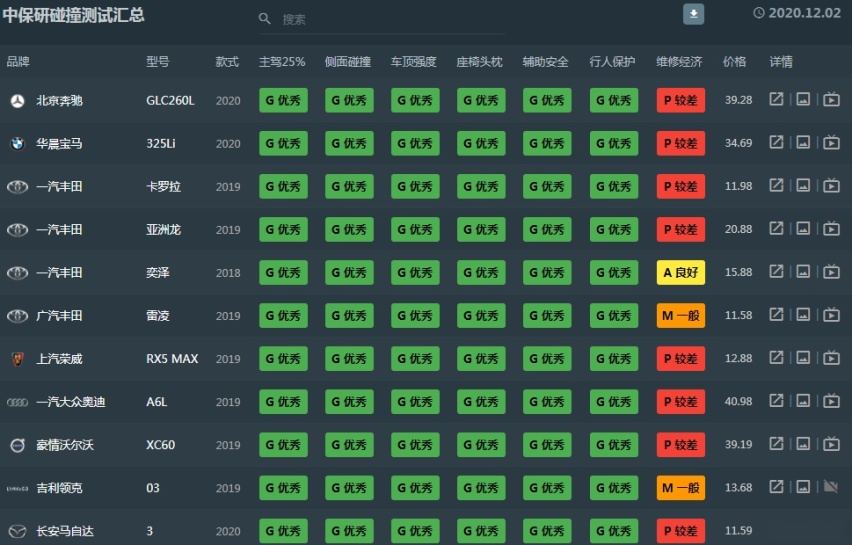Click the download button at top

click(x=693, y=14)
